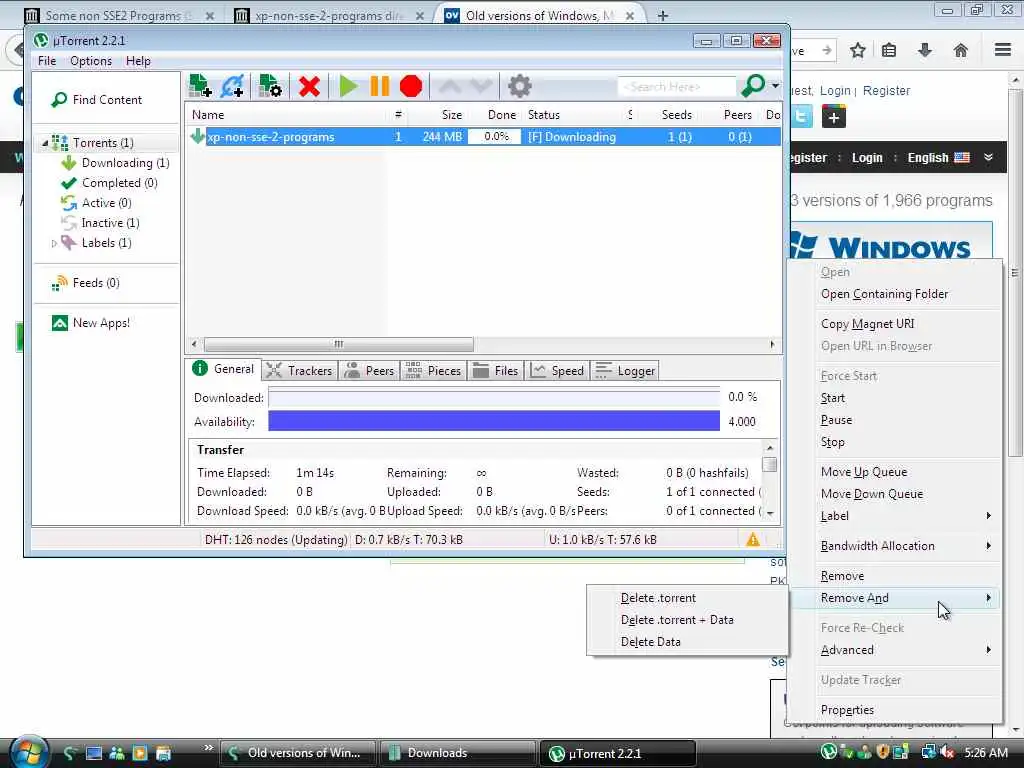1024x768 pixels.
Task: Click New Apps! in the sidebar
Action: [x=91, y=323]
